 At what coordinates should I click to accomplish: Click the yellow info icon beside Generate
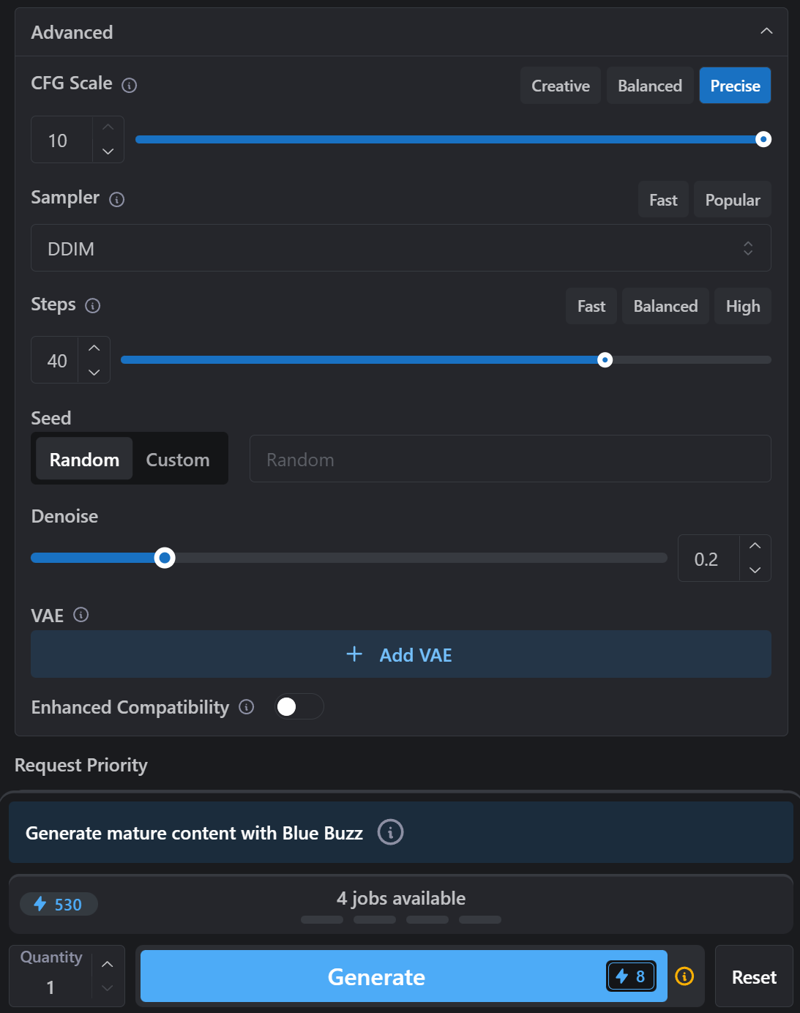pos(685,976)
